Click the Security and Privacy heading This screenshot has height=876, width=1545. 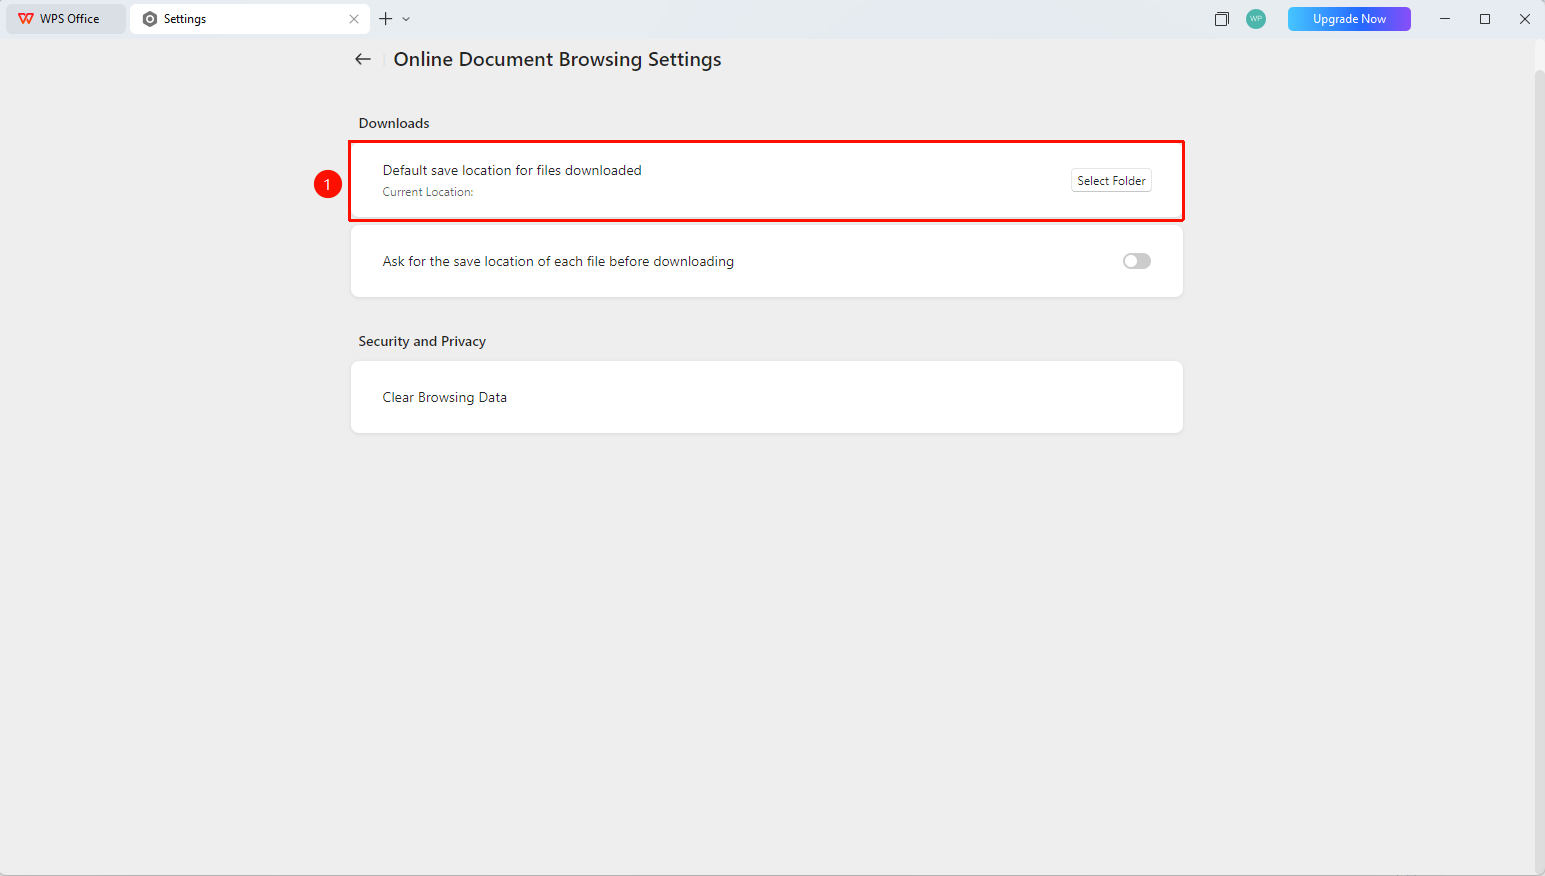click(422, 341)
